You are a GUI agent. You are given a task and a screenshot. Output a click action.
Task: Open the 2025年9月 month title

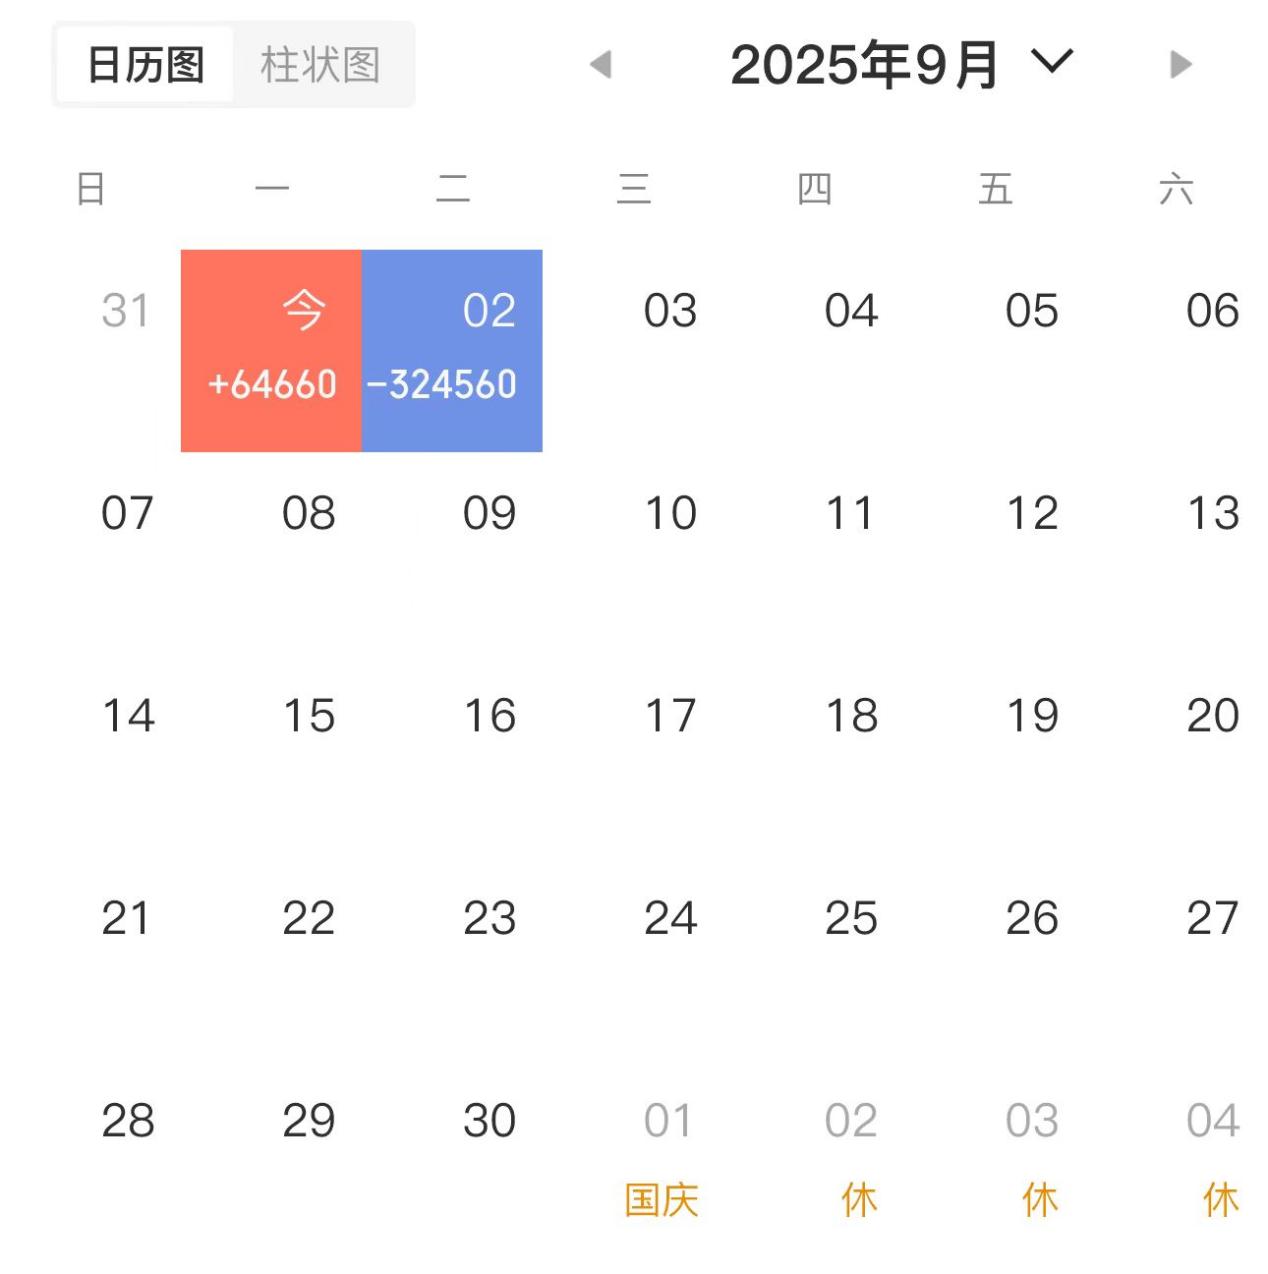click(x=864, y=65)
